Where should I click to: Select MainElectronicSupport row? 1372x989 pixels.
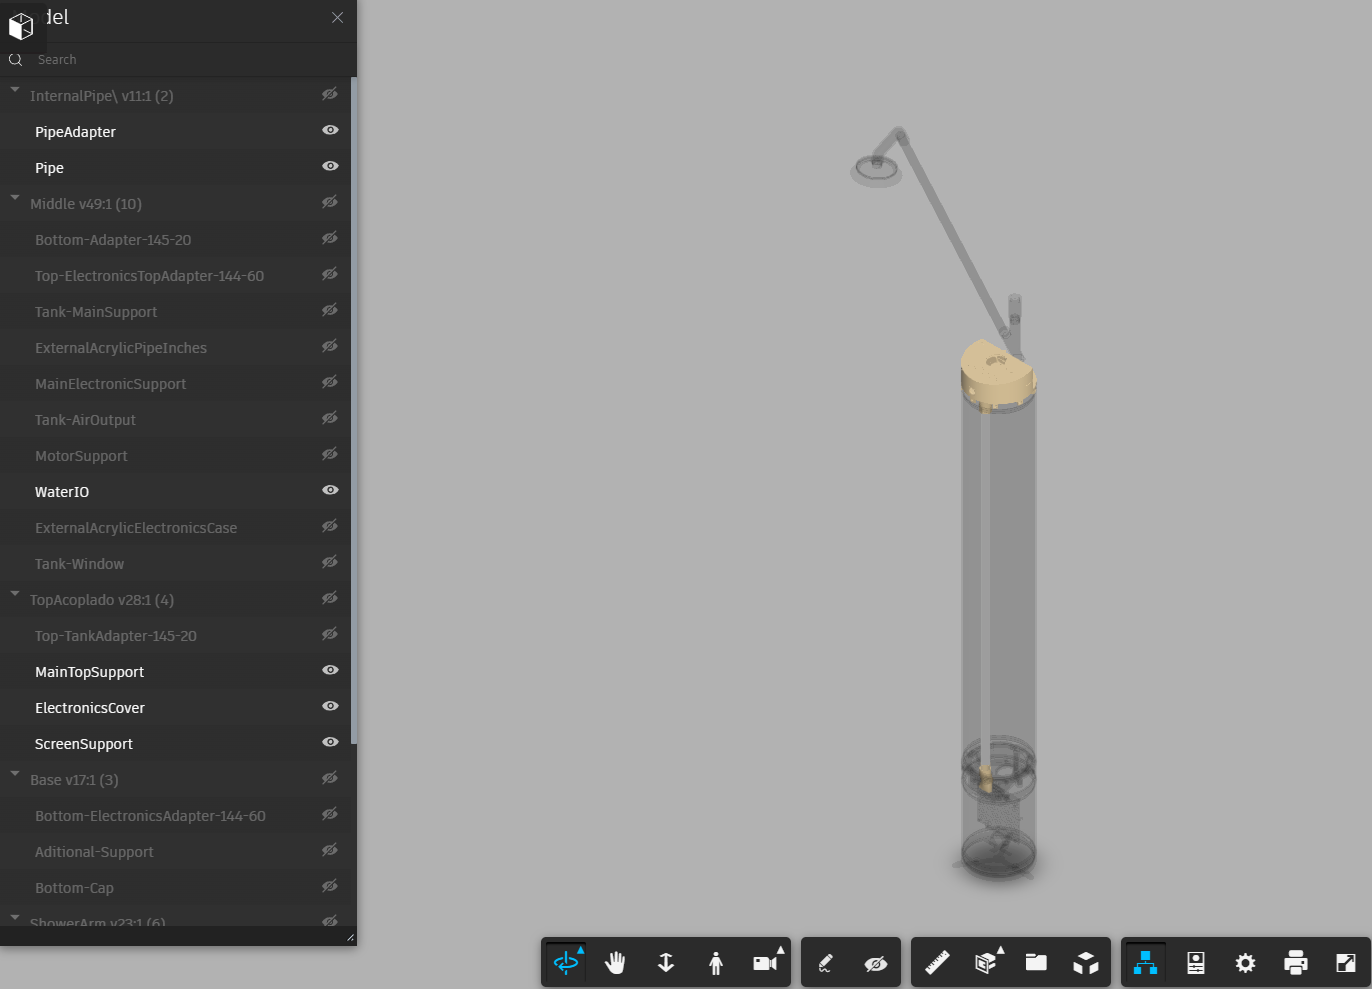pyautogui.click(x=175, y=384)
